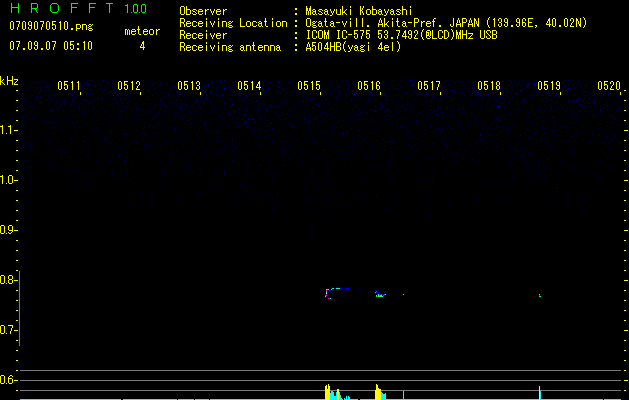Click time marker 0511
Viewport: 629px width, 400px height.
(69, 86)
